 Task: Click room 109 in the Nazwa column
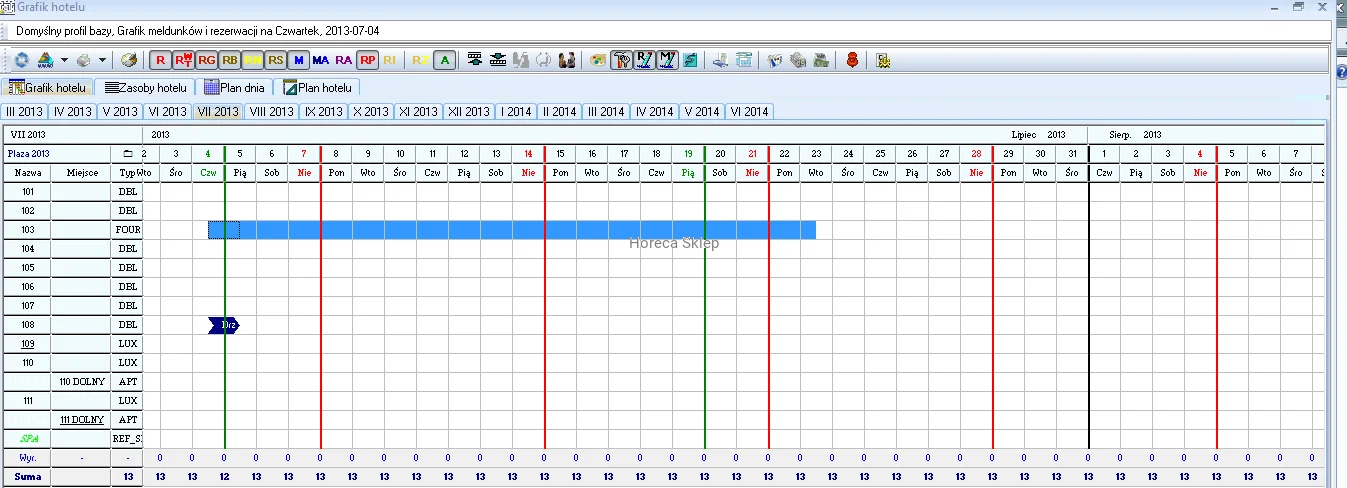(28, 343)
